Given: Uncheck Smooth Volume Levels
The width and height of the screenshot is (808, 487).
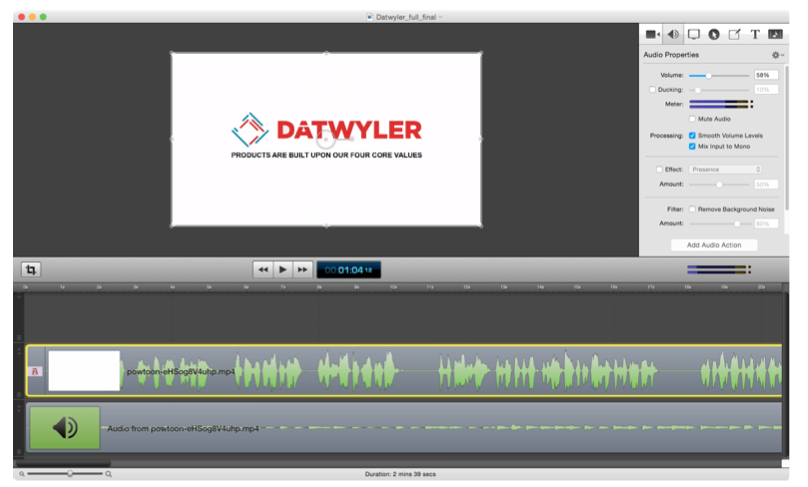Looking at the screenshot, I should click(693, 135).
